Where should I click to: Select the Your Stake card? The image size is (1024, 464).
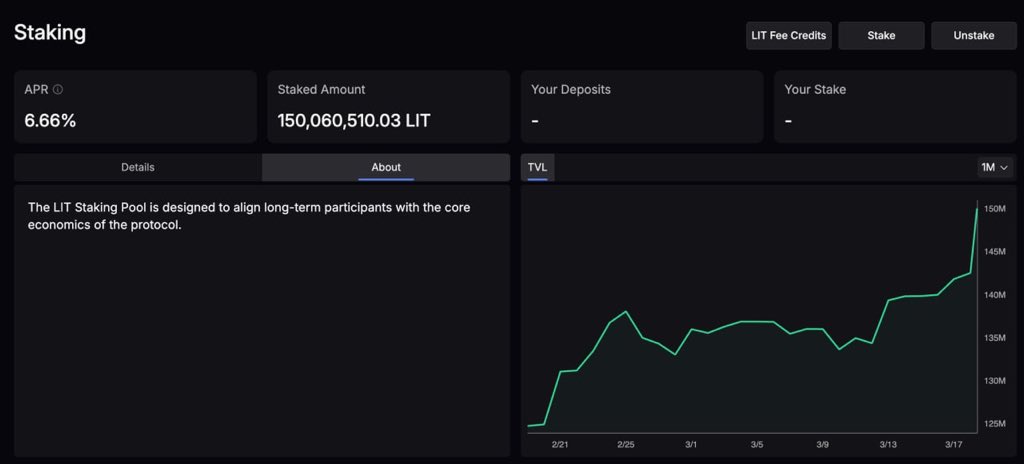pyautogui.click(x=894, y=106)
